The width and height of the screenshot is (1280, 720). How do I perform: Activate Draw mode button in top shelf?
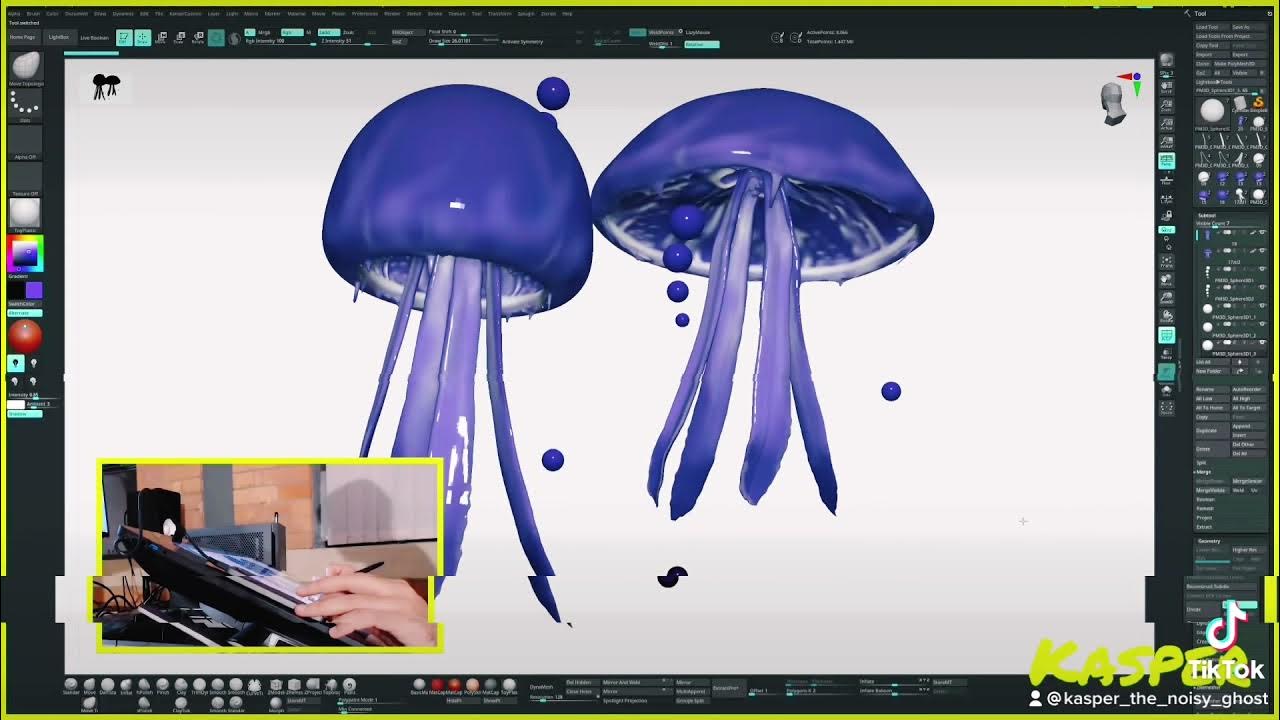143,38
